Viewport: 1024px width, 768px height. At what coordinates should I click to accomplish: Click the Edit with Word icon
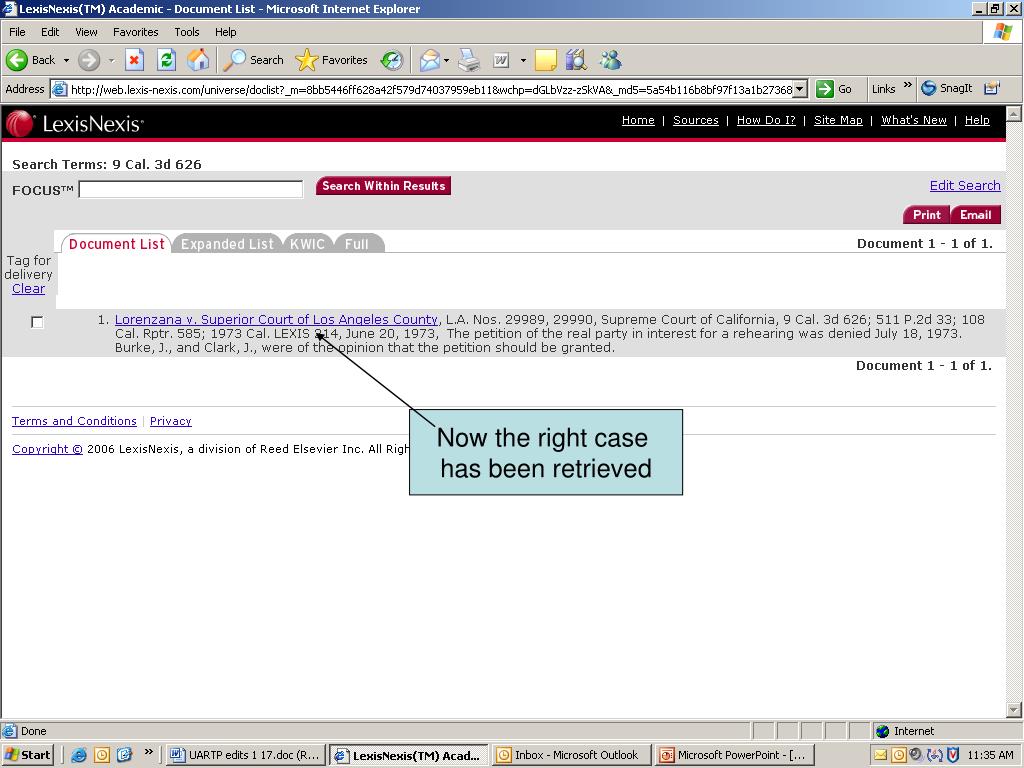click(501, 60)
